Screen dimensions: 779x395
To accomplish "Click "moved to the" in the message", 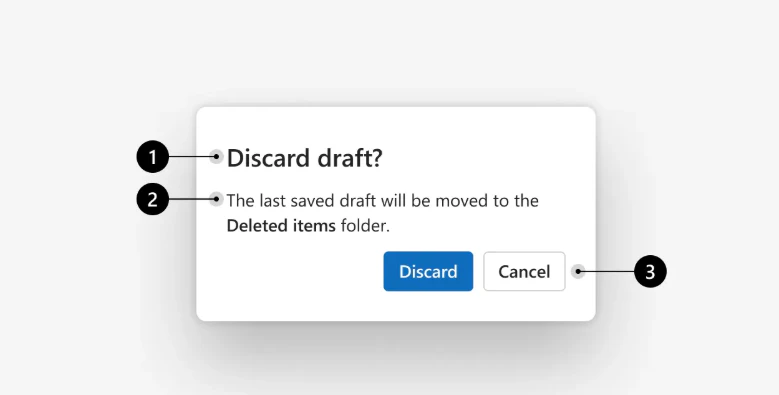I will (x=487, y=201).
